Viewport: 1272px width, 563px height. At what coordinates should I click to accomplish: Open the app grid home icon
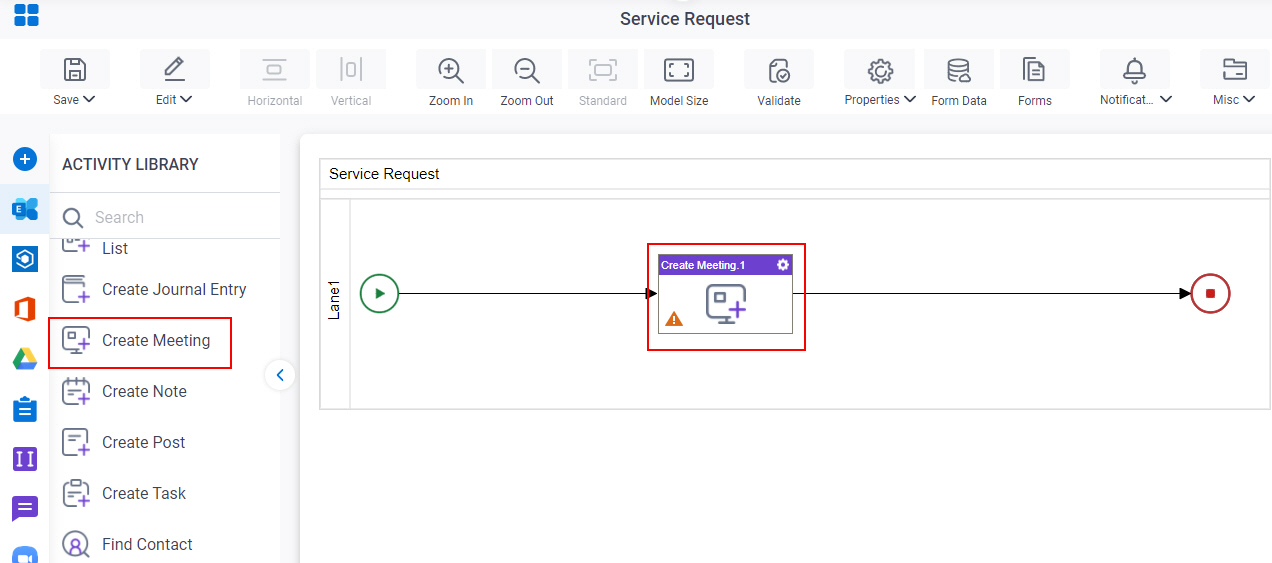(x=26, y=15)
